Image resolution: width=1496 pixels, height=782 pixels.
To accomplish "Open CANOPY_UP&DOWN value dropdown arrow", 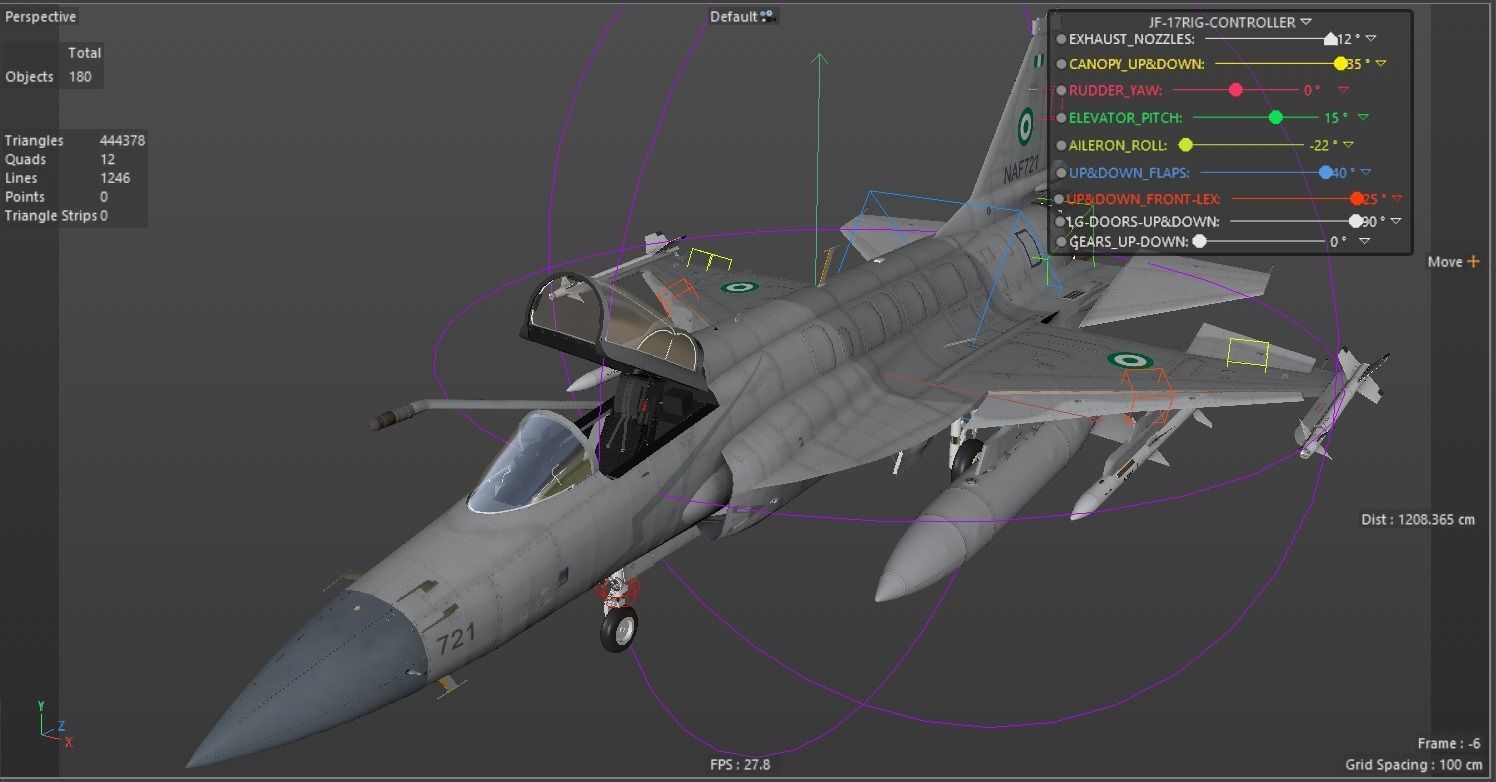I will tap(1381, 64).
